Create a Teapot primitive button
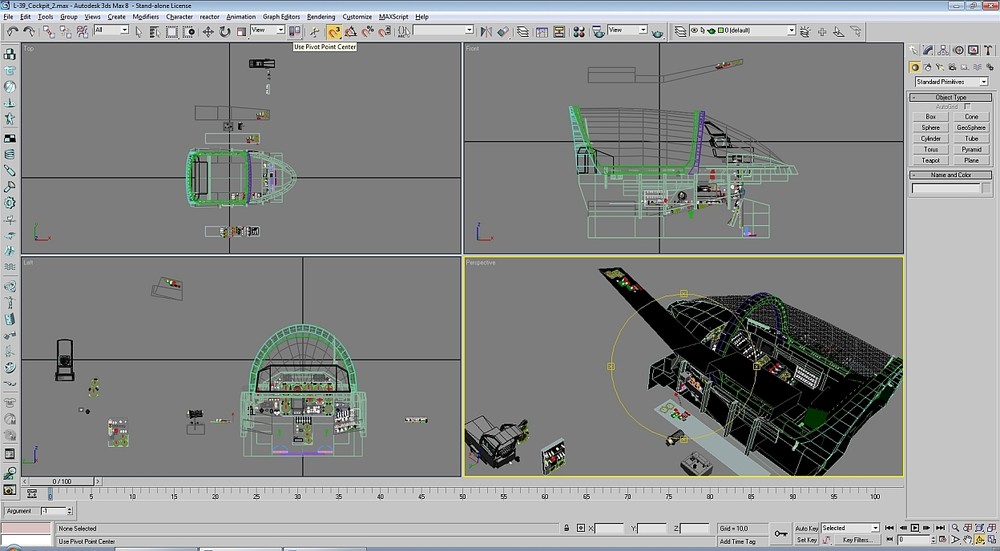The width and height of the screenshot is (1000, 551). [930, 160]
